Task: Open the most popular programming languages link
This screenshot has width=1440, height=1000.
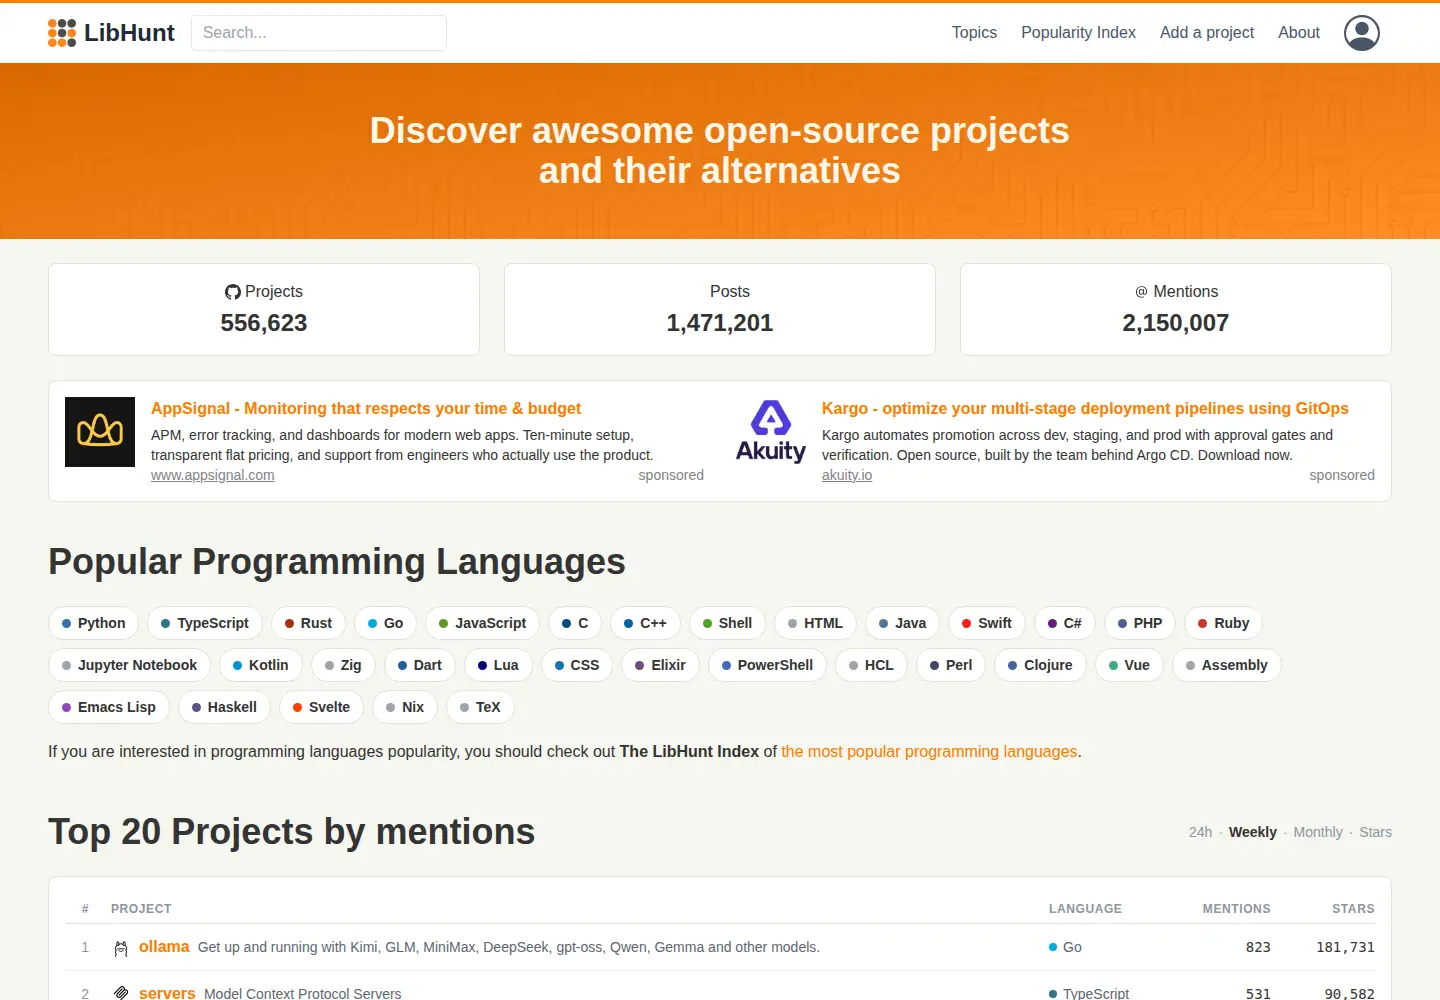Action: [929, 751]
